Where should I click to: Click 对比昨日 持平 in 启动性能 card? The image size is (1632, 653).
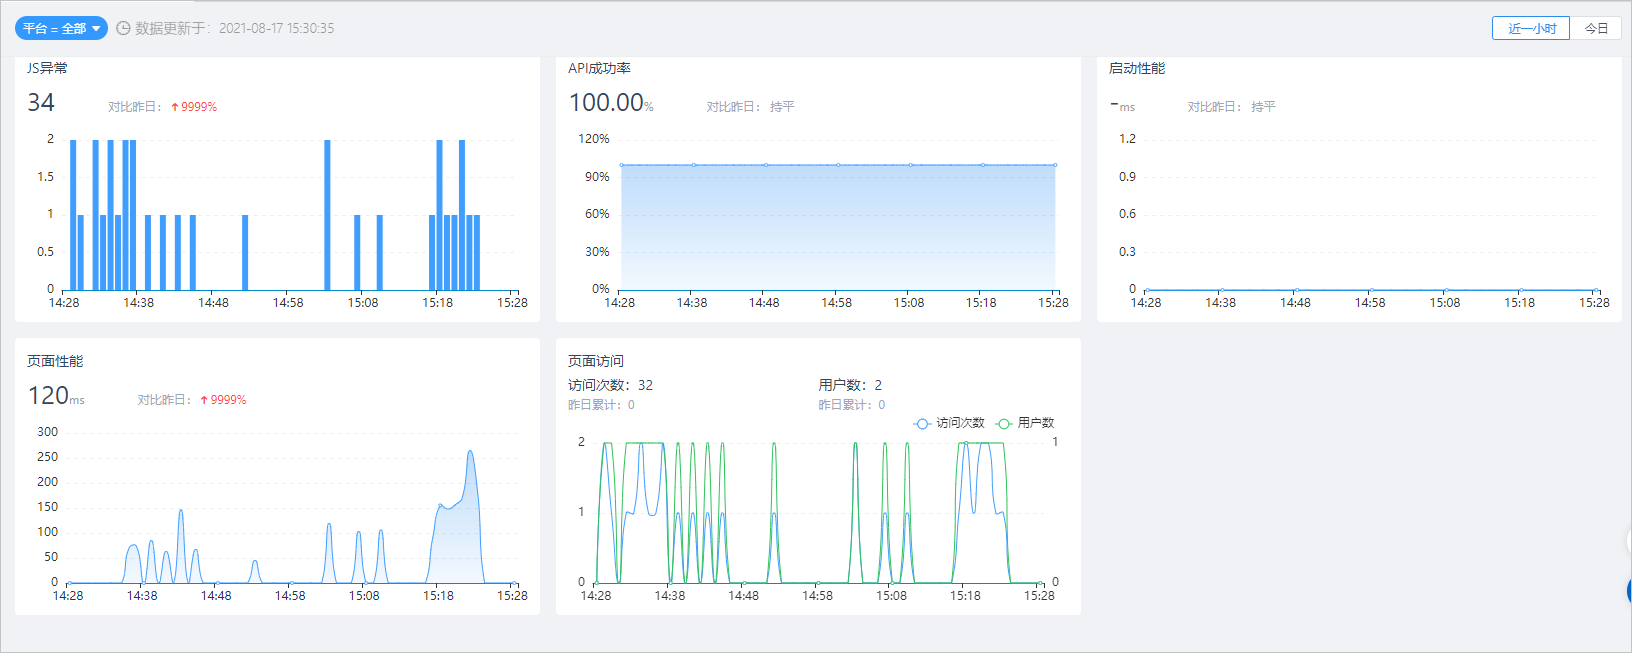click(1231, 107)
